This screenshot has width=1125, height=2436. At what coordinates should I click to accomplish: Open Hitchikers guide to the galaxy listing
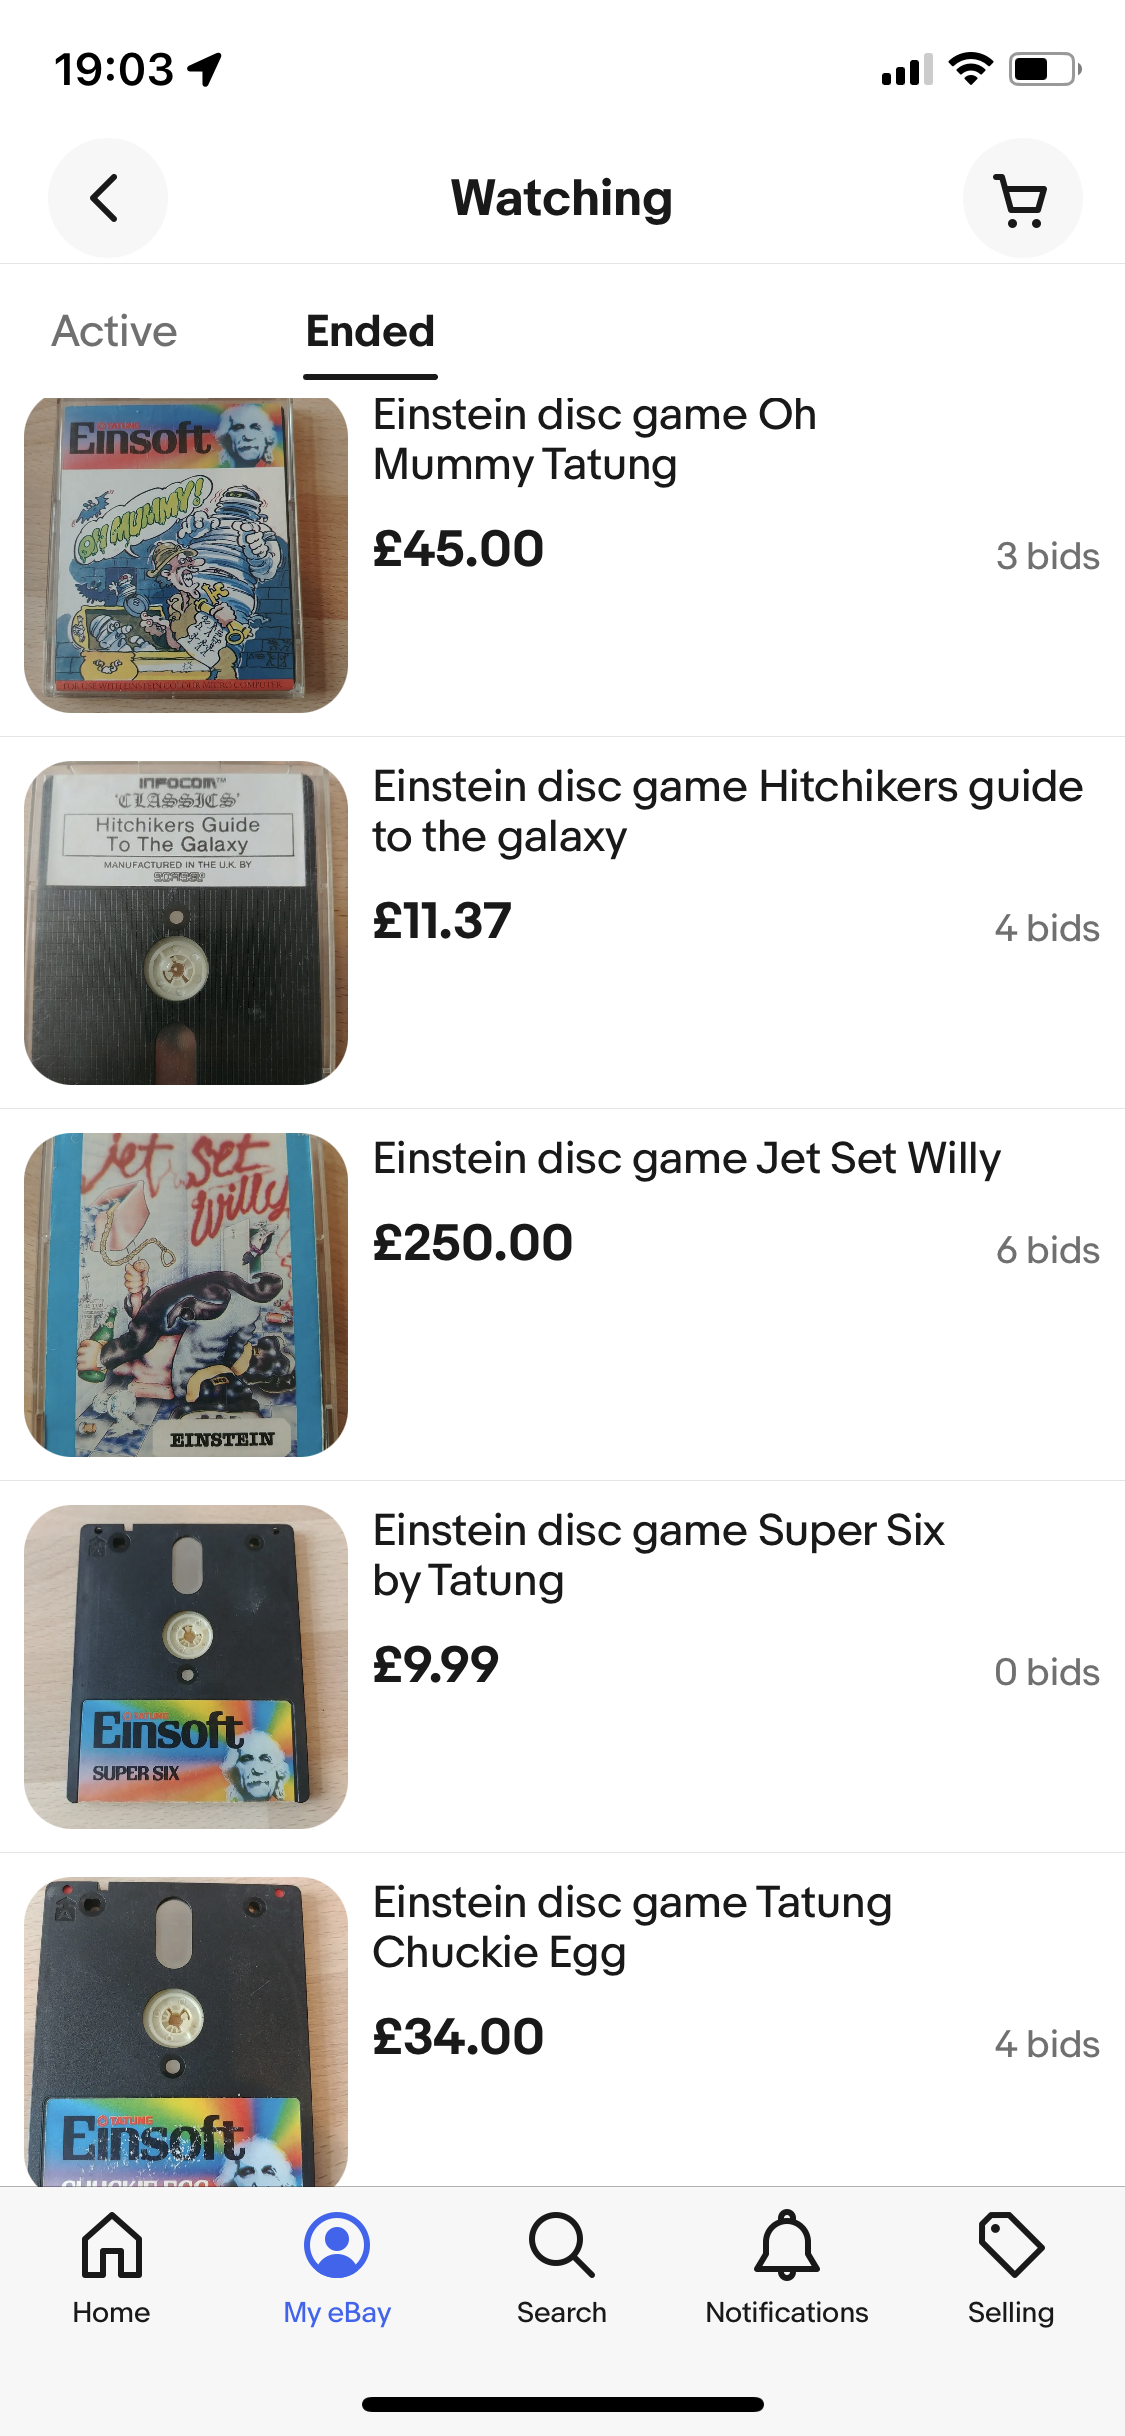(x=727, y=811)
